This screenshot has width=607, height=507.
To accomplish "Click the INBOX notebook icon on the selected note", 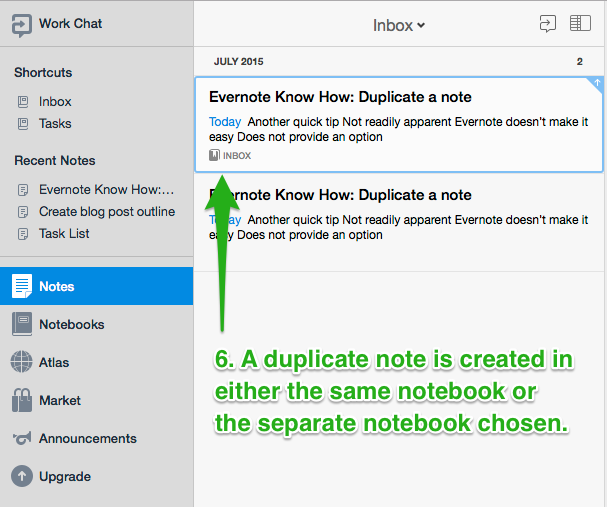I will pyautogui.click(x=214, y=155).
